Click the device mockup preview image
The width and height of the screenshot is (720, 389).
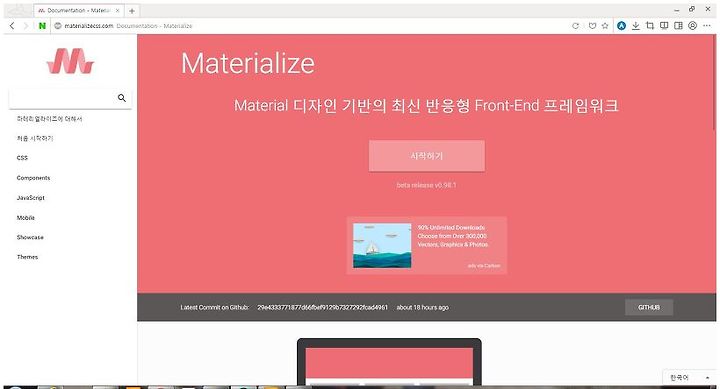click(389, 362)
